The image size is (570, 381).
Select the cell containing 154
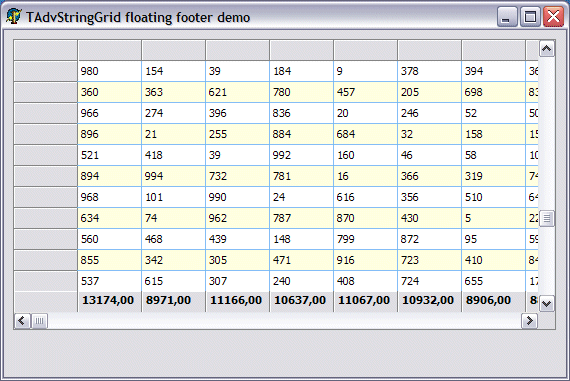click(x=173, y=71)
